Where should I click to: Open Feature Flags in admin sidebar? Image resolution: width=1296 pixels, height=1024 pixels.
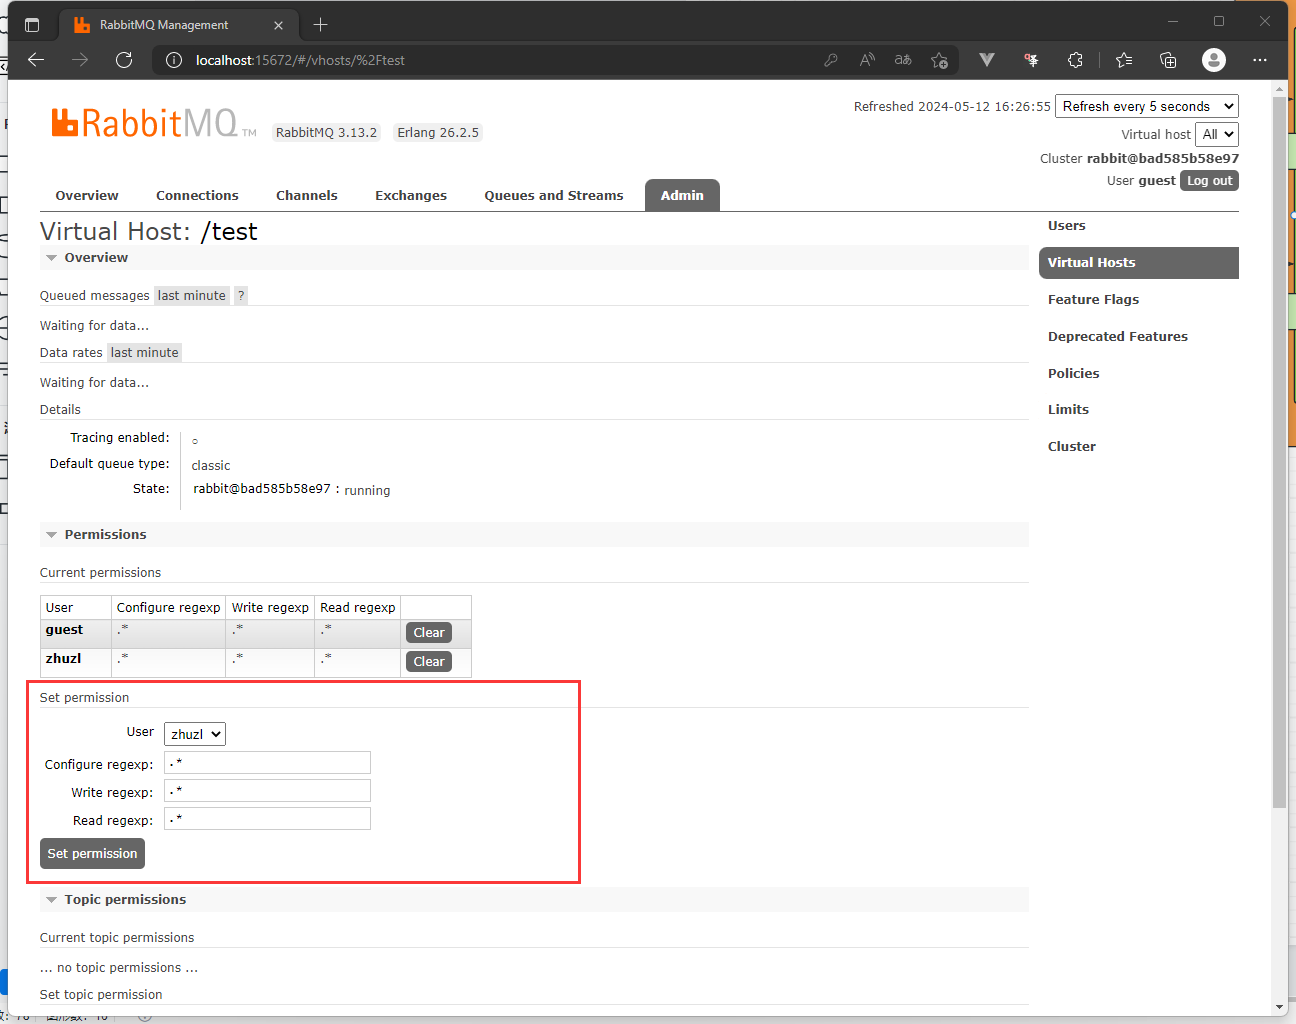(x=1093, y=299)
